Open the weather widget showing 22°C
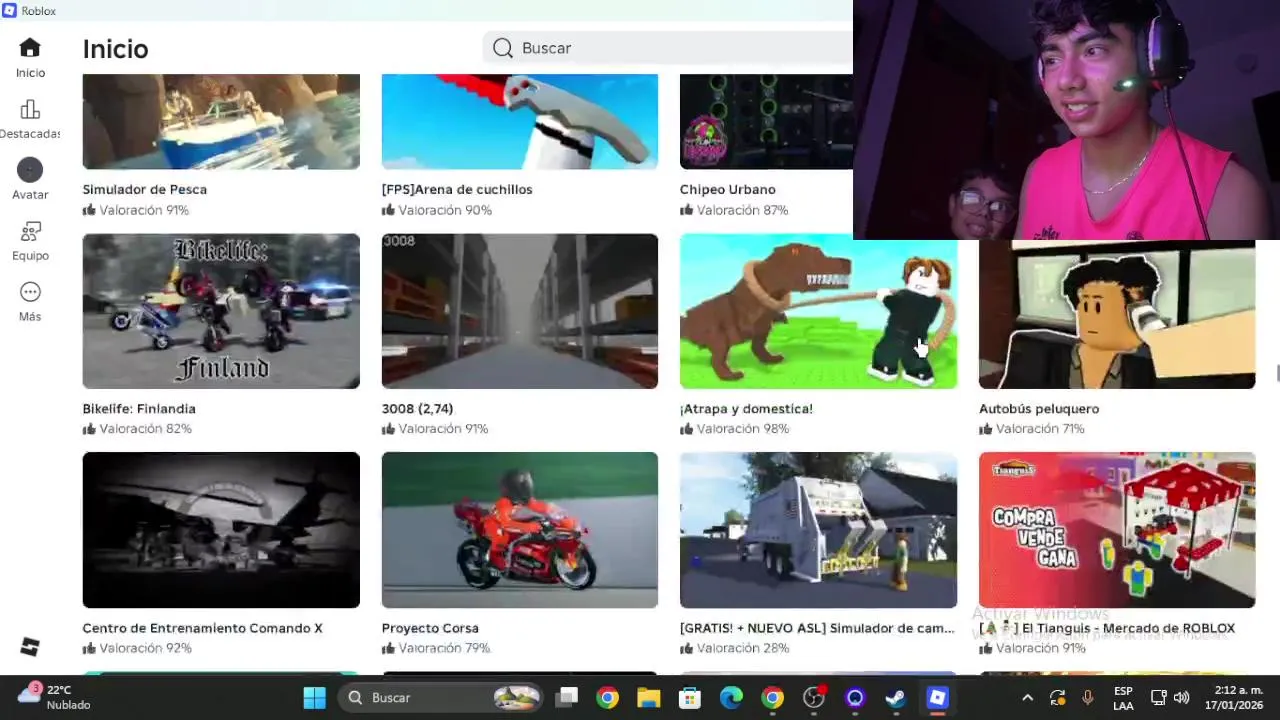Screen dimensions: 1280x720 point(55,697)
